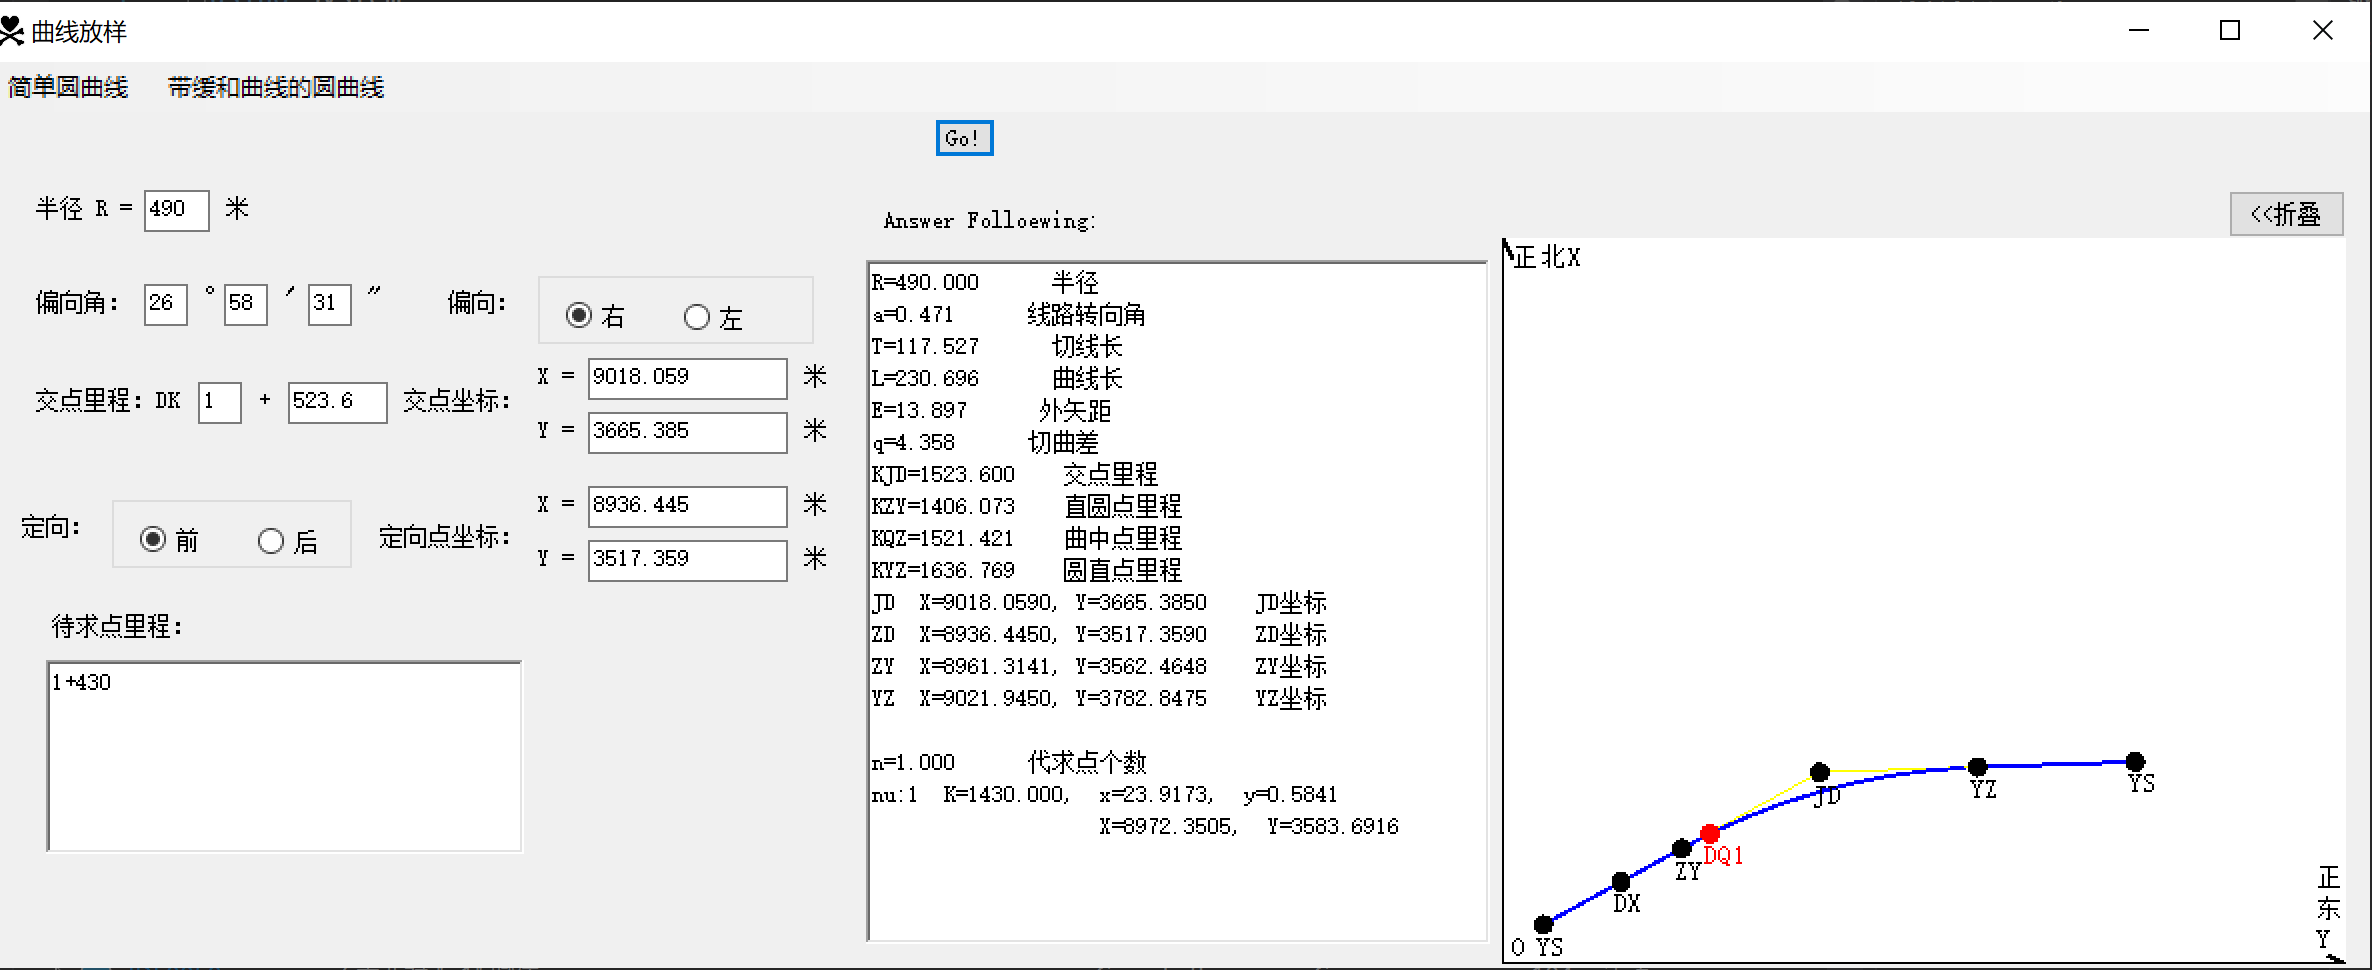Click the app icon in the title bar
The width and height of the screenshot is (2372, 970).
pyautogui.click(x=12, y=31)
